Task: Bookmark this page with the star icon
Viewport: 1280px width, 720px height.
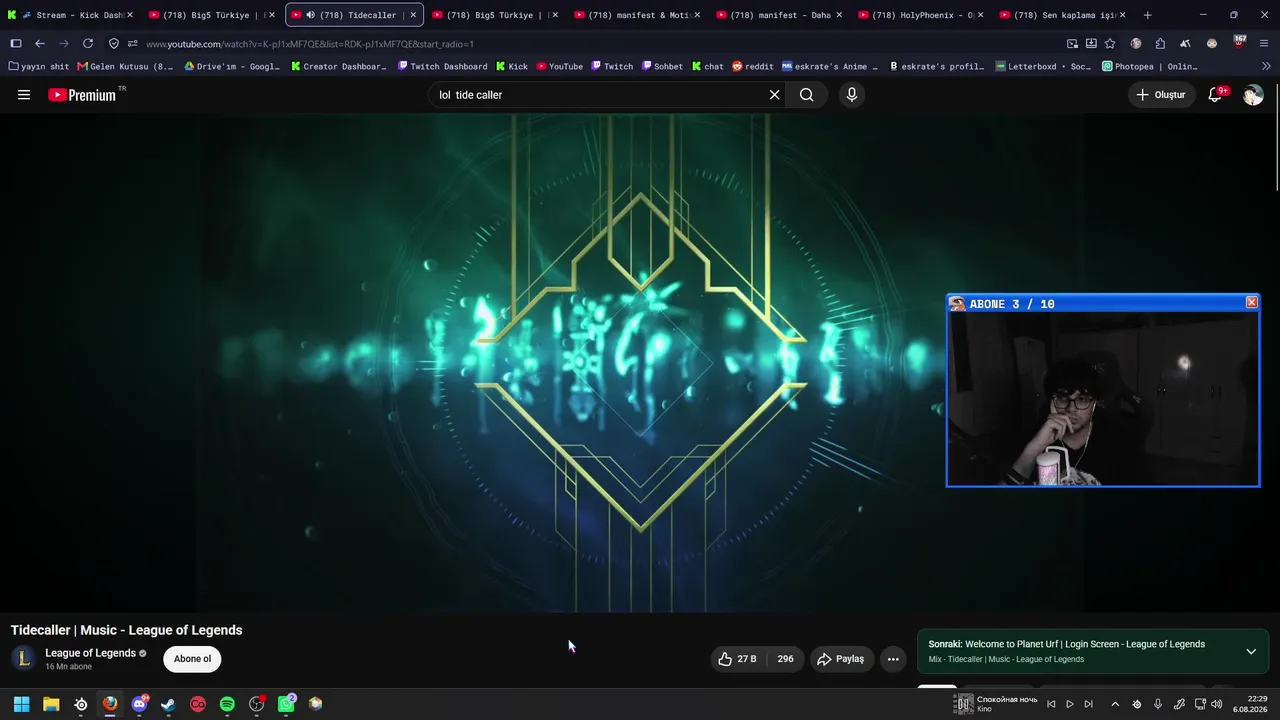Action: click(x=1110, y=44)
